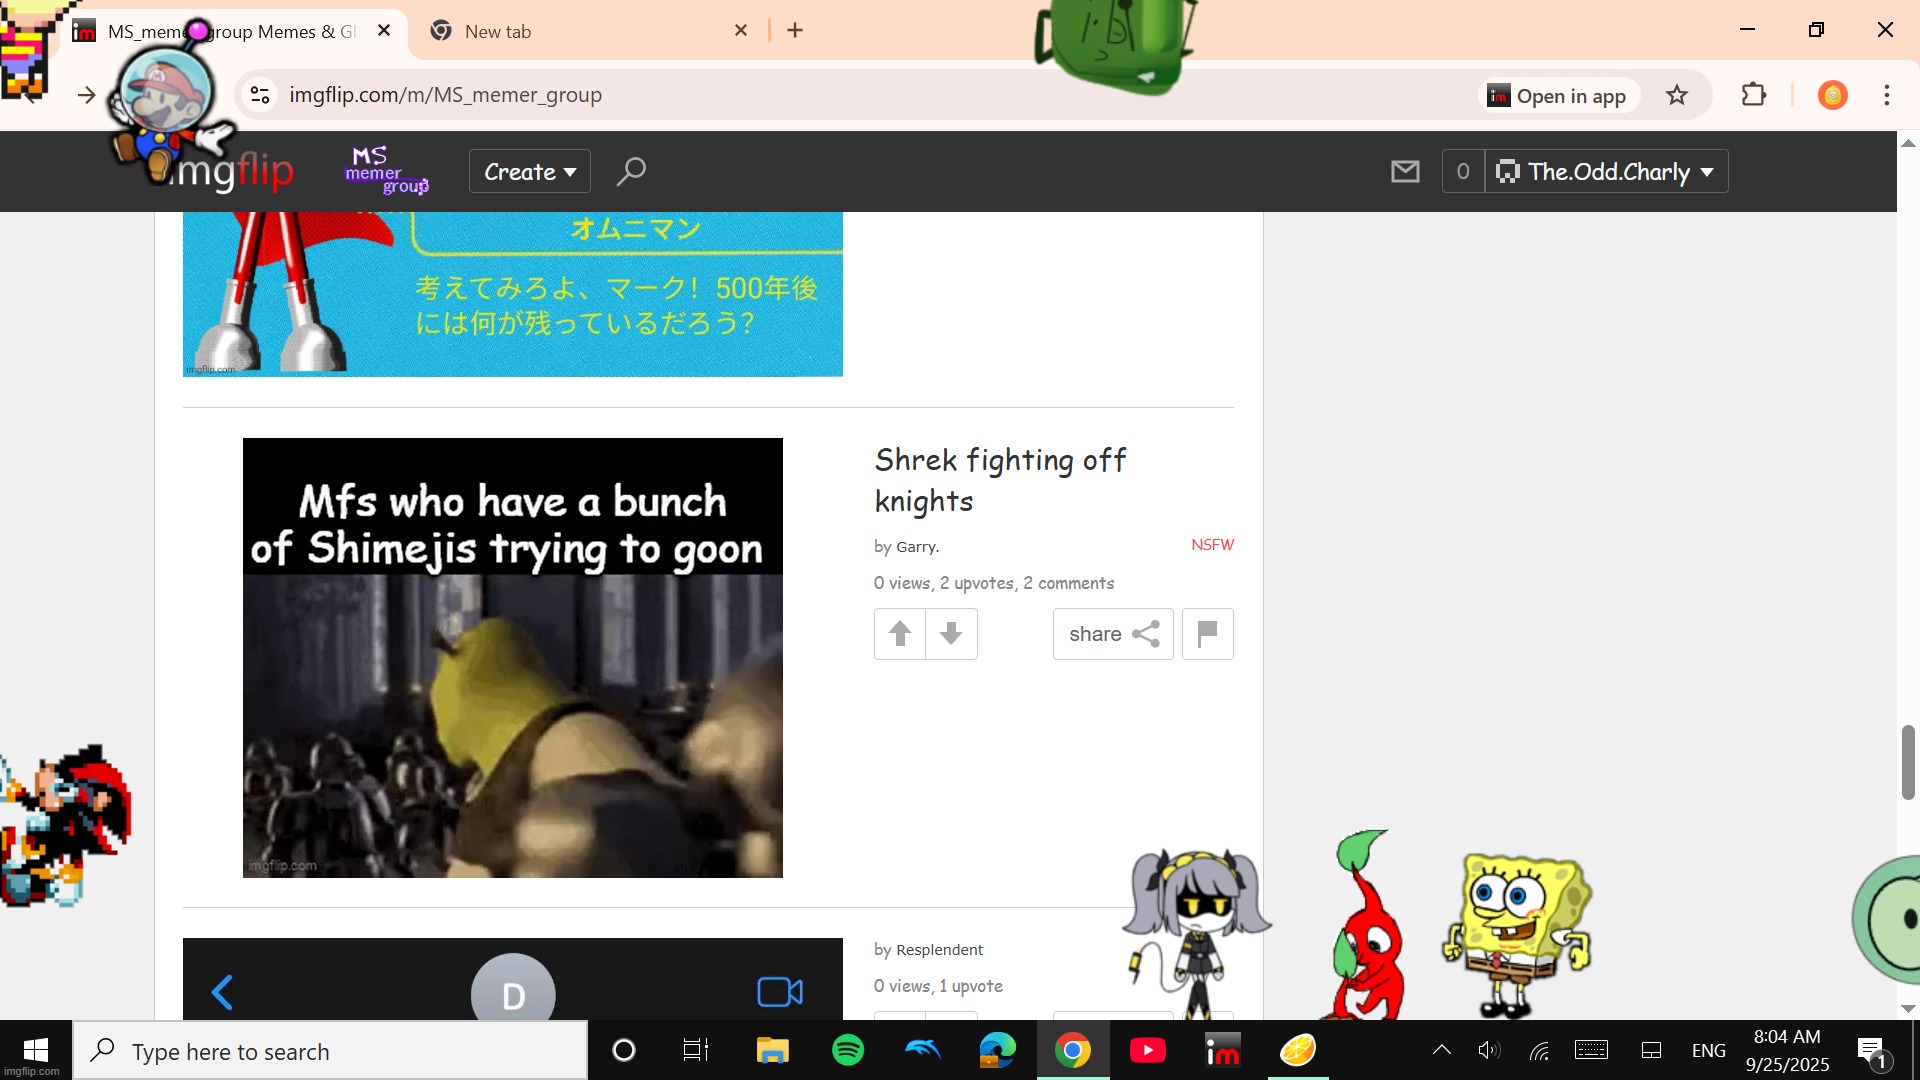Bookmark this page with the star

pos(1677,95)
